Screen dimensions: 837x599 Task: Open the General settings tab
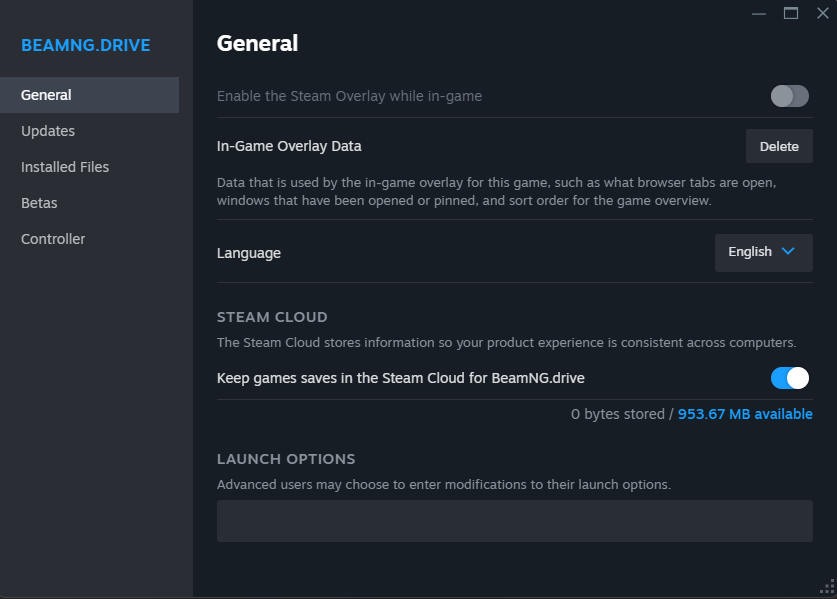pyautogui.click(x=89, y=95)
